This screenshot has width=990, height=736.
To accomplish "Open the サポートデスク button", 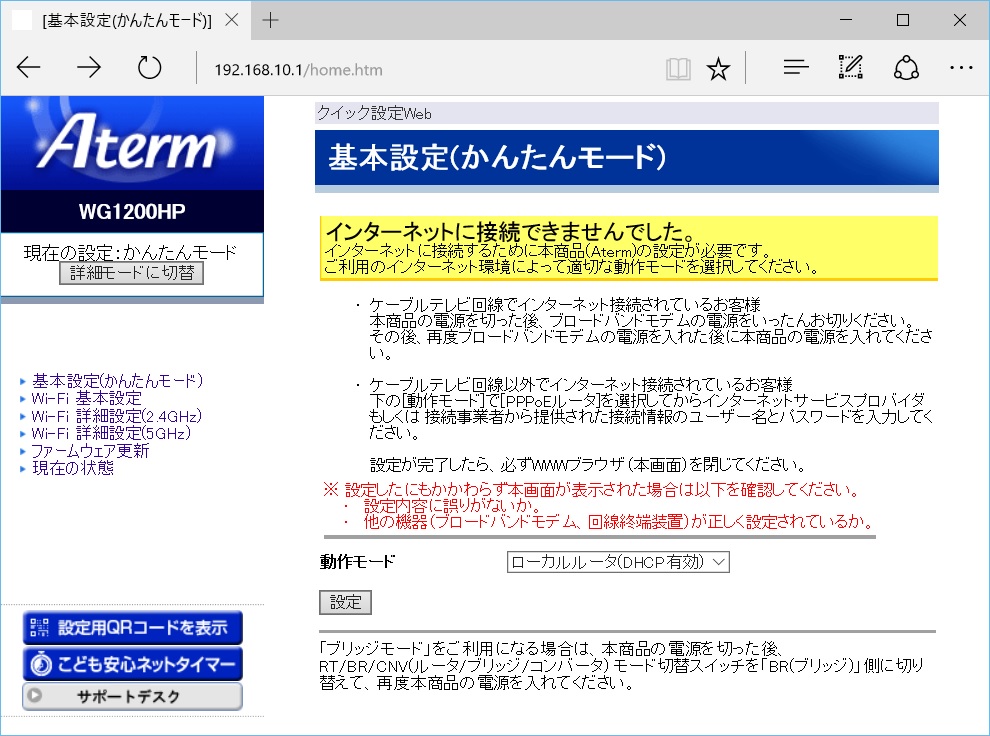I will point(133,696).
